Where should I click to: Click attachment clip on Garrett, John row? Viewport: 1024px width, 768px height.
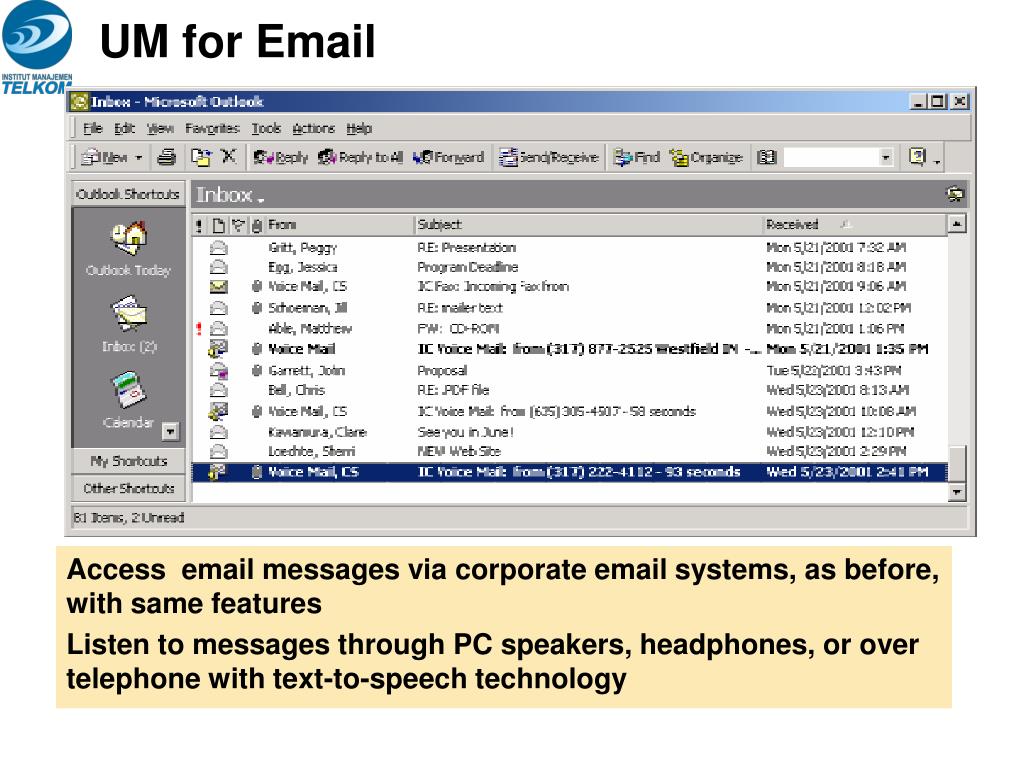257,370
